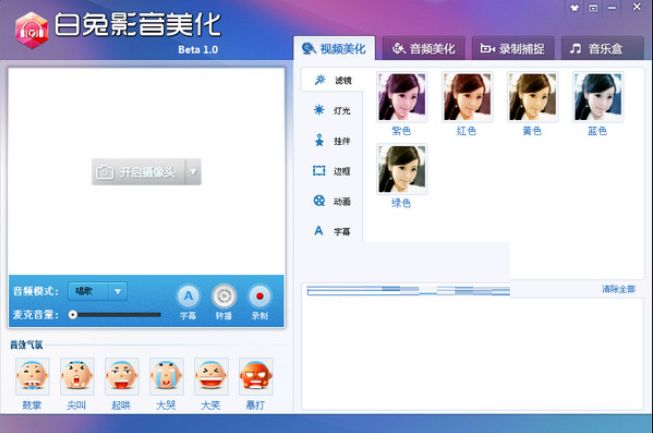The width and height of the screenshot is (653, 433).
Task: Choose the 边框 frame category in sidebar
Action: pyautogui.click(x=332, y=171)
